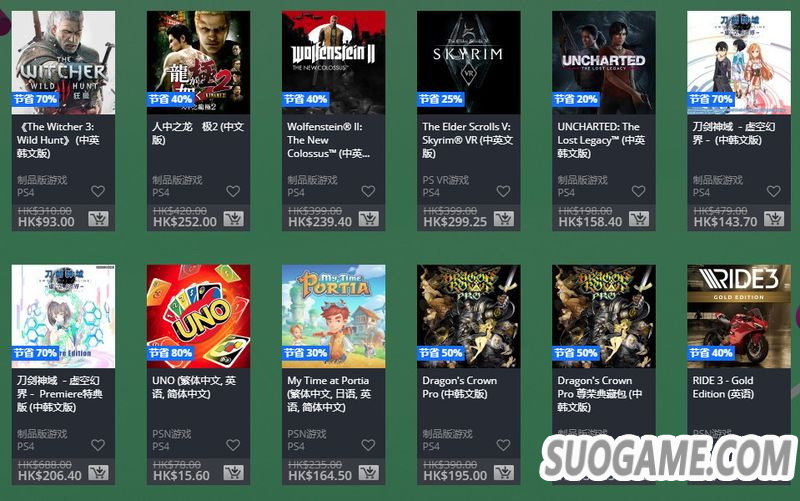800x501 pixels.
Task: Open Wolfenstein II: The New Colossus title link
Action: point(329,140)
